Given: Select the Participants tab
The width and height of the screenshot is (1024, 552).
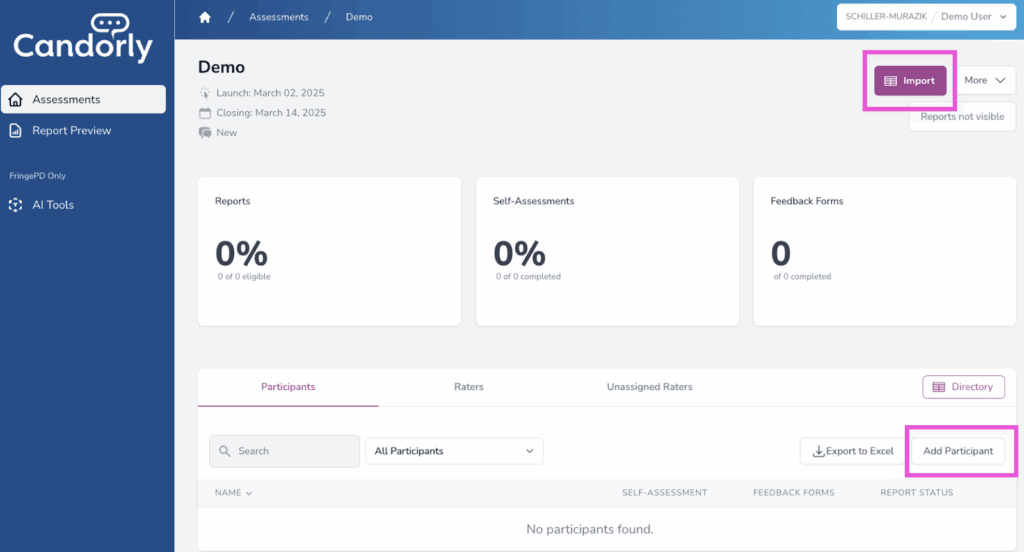Looking at the screenshot, I should point(288,387).
